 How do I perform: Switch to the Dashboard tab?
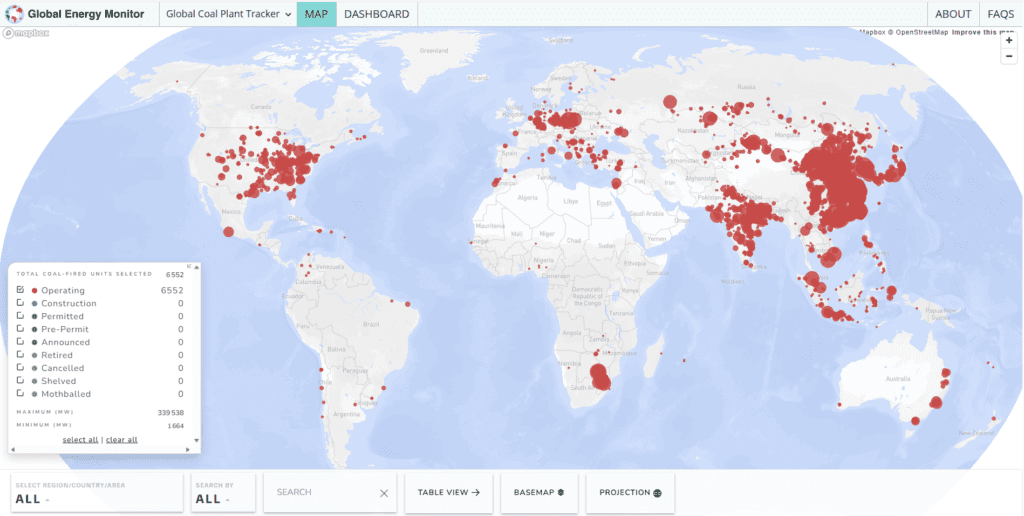click(x=375, y=14)
